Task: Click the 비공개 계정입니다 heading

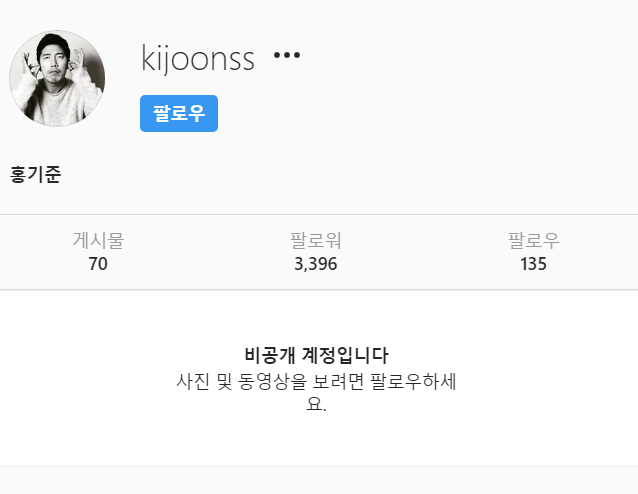Action: (x=316, y=355)
